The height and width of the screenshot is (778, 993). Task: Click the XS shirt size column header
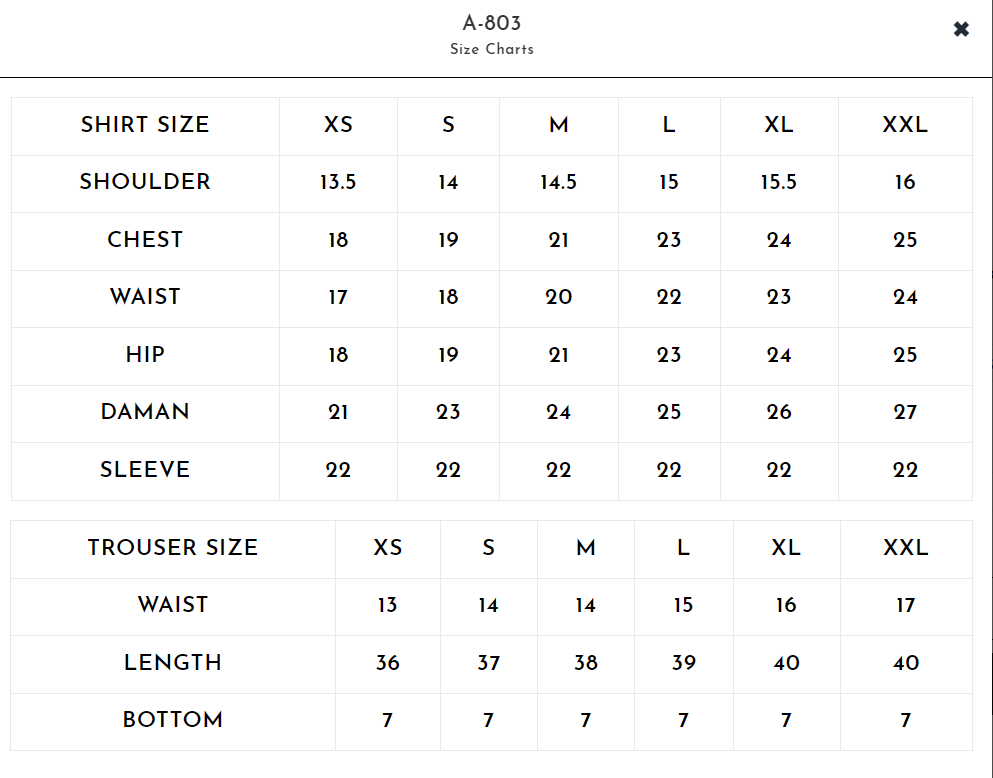click(338, 125)
